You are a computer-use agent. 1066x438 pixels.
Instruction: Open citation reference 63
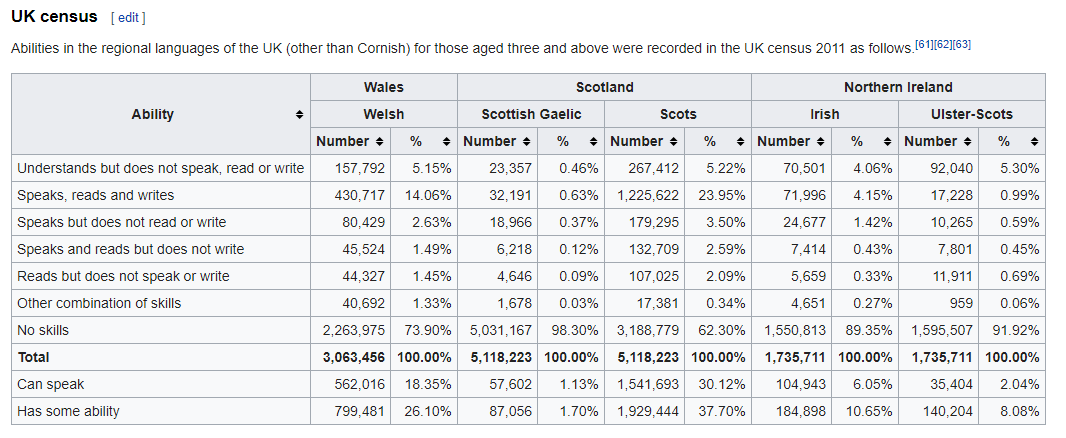(x=962, y=44)
